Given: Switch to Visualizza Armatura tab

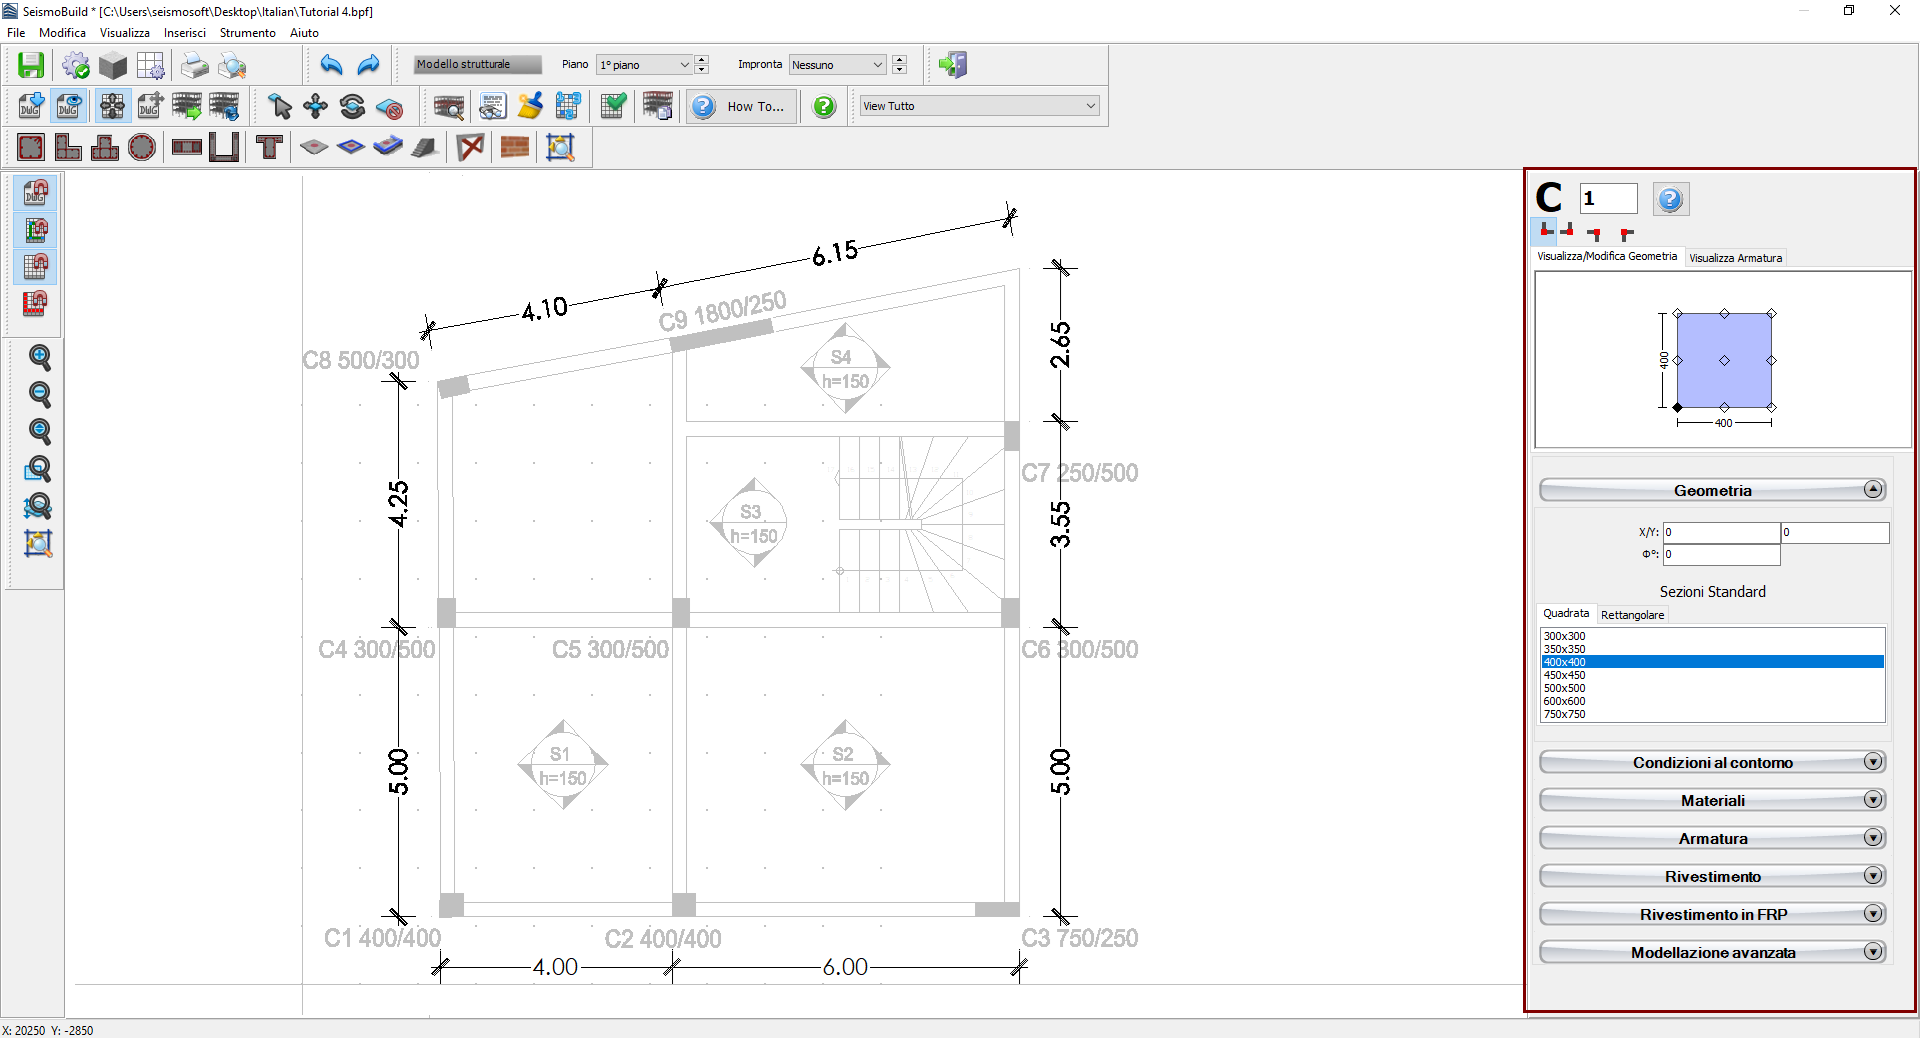Looking at the screenshot, I should coord(1735,258).
